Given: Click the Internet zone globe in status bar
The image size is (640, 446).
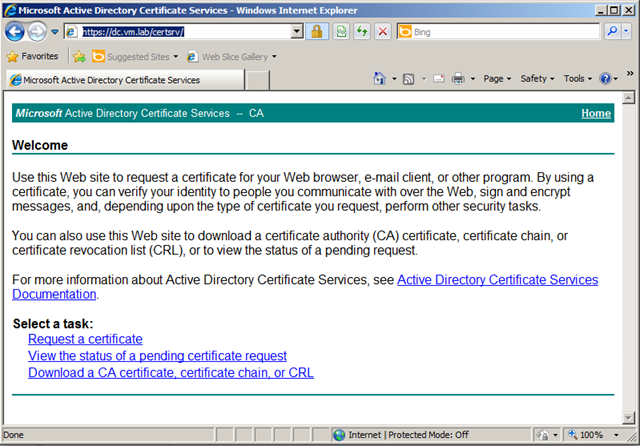Looking at the screenshot, I should click(339, 435).
